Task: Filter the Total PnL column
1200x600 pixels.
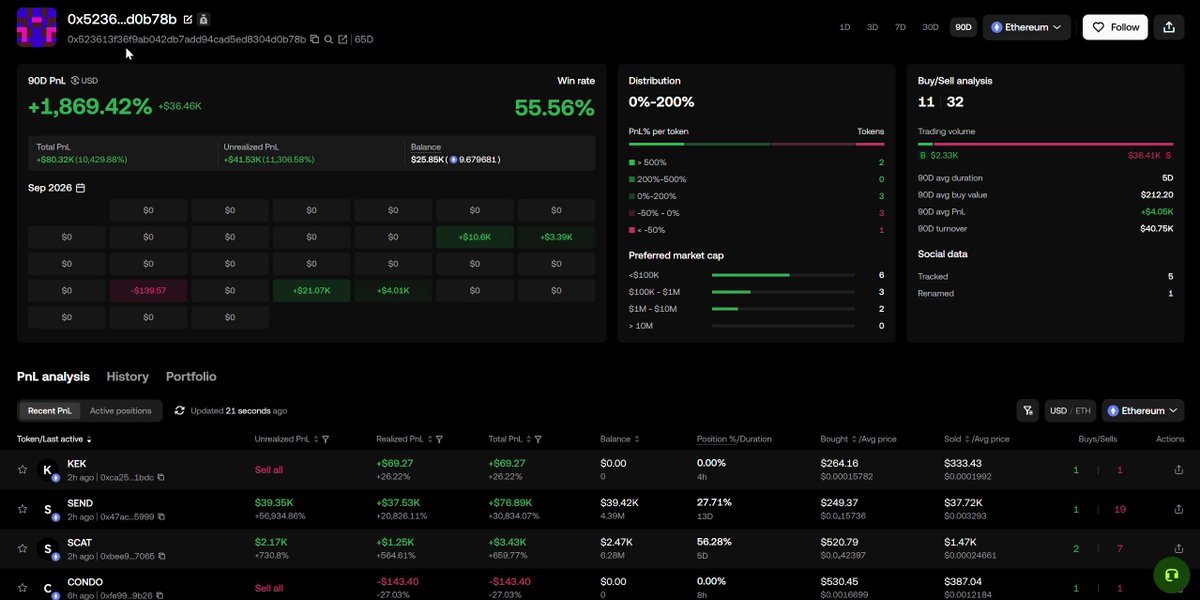Action: [x=538, y=439]
